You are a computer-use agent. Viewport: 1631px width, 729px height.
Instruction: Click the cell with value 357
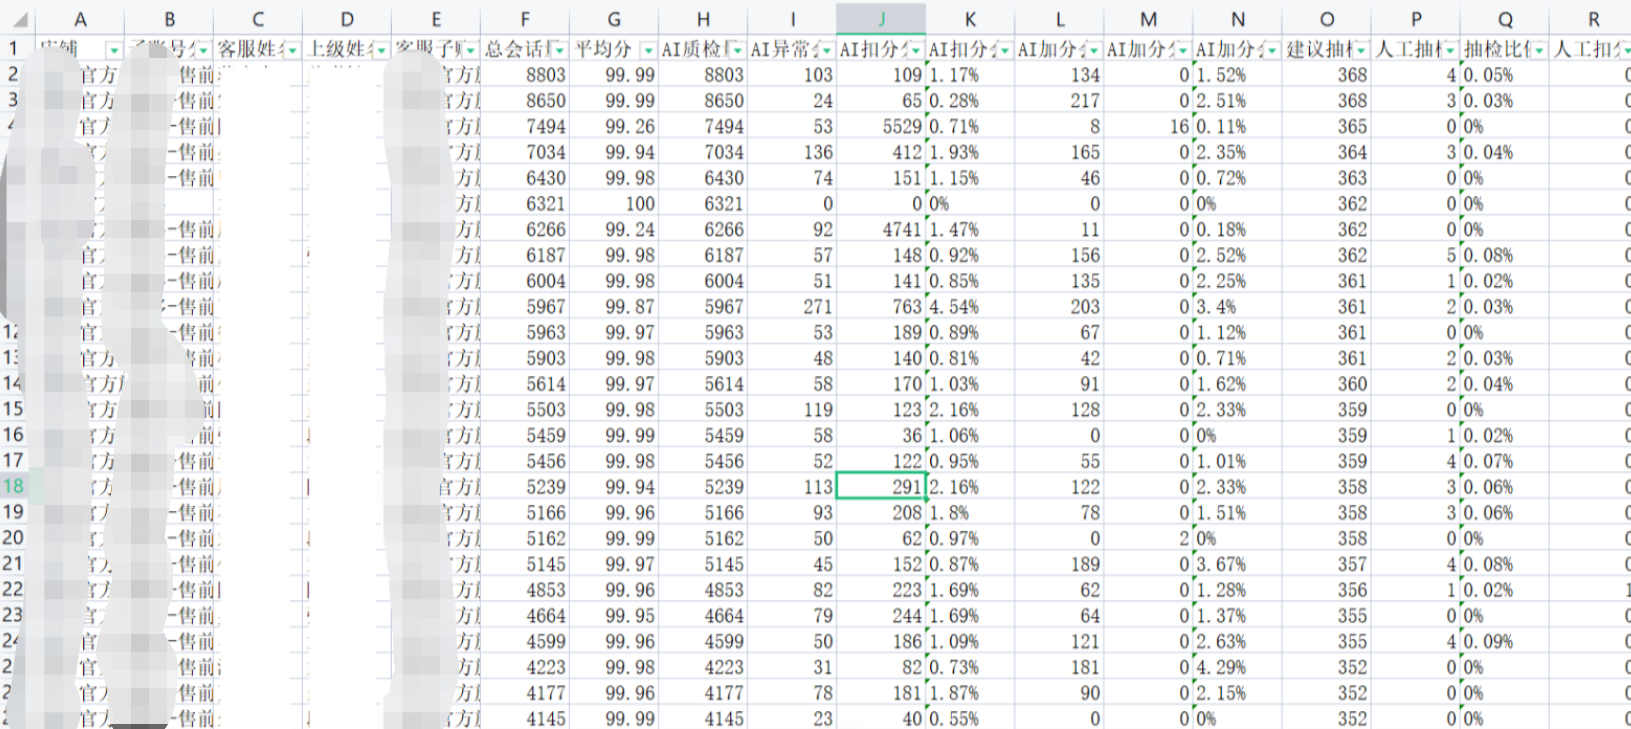point(1326,564)
